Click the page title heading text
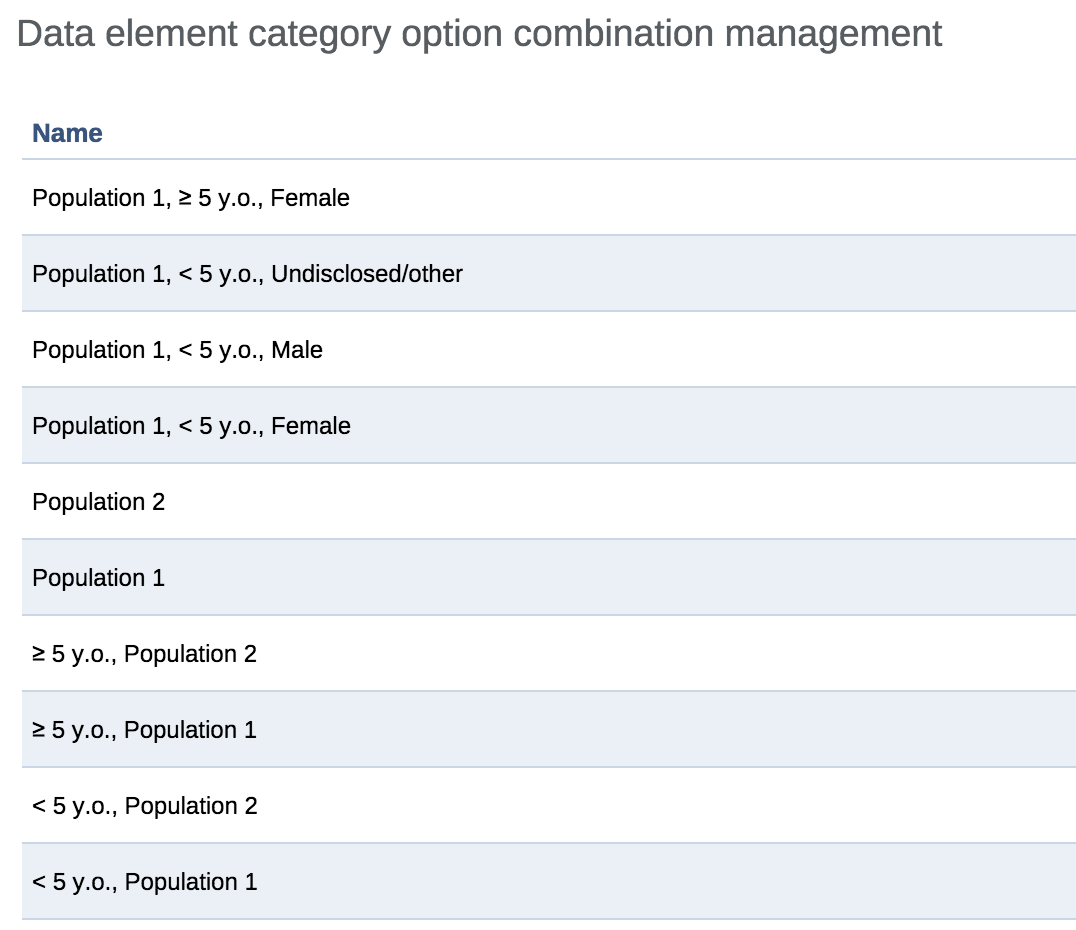1076x930 pixels. coord(479,34)
